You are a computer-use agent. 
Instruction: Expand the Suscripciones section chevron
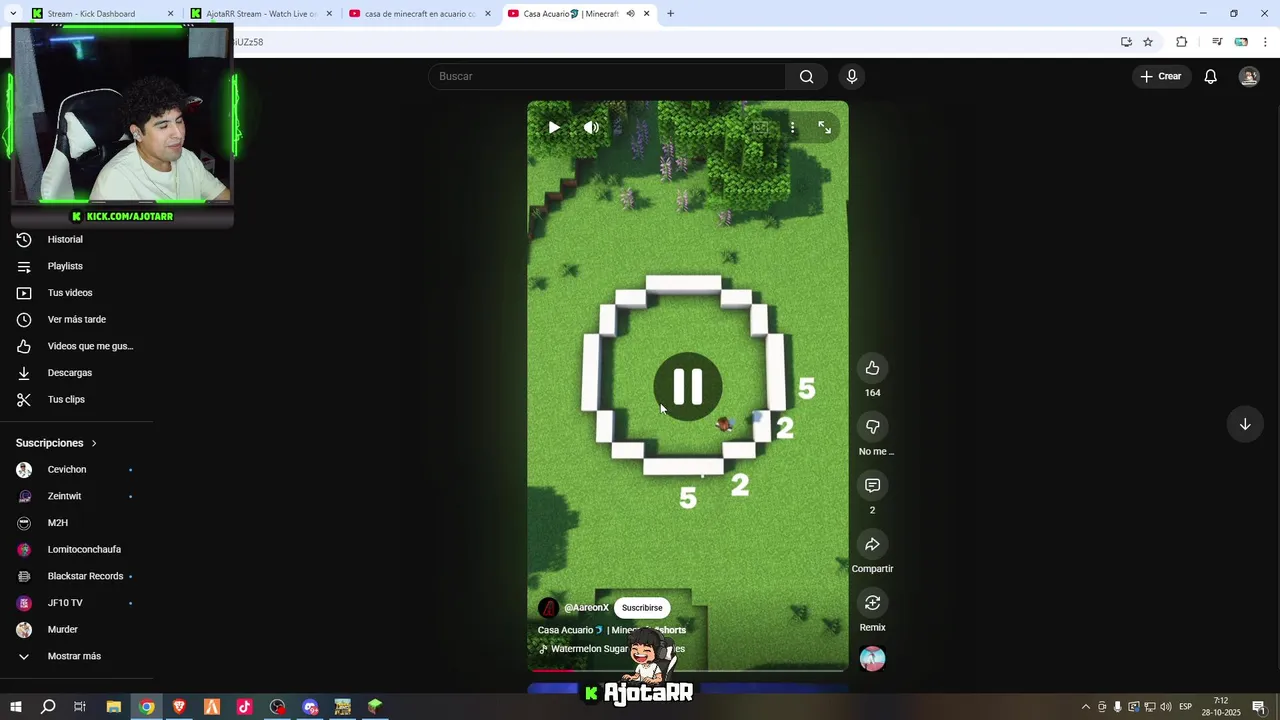click(x=94, y=443)
